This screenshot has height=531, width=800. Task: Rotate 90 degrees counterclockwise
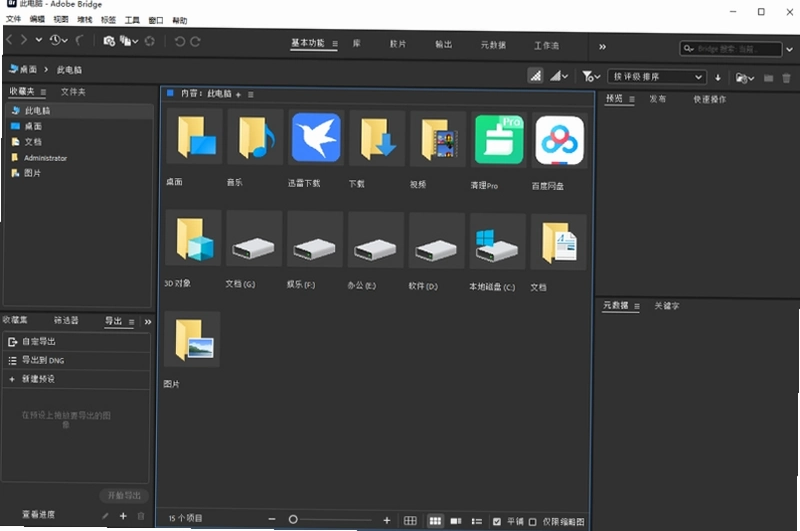(180, 41)
